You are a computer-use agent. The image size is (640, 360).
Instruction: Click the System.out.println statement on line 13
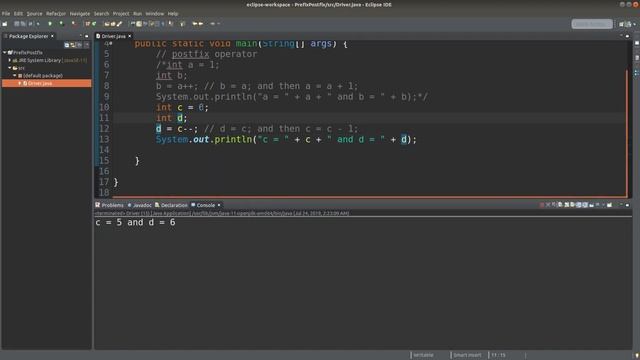[286, 139]
